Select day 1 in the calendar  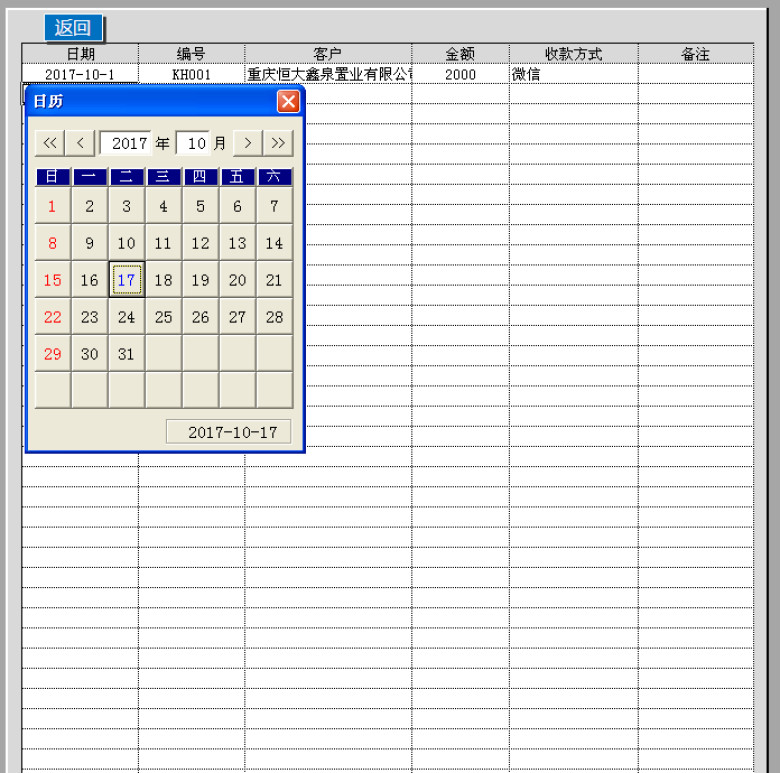pos(52,205)
